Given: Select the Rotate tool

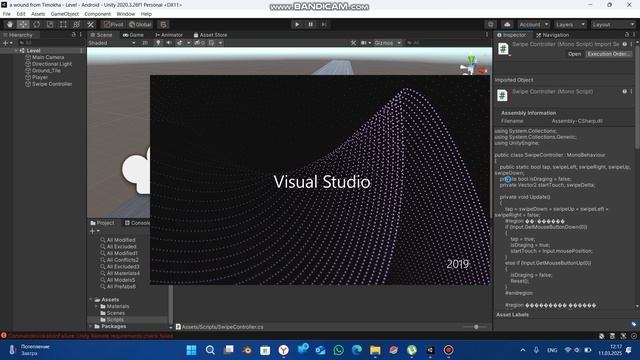Looking at the screenshot, I should [x=36, y=24].
